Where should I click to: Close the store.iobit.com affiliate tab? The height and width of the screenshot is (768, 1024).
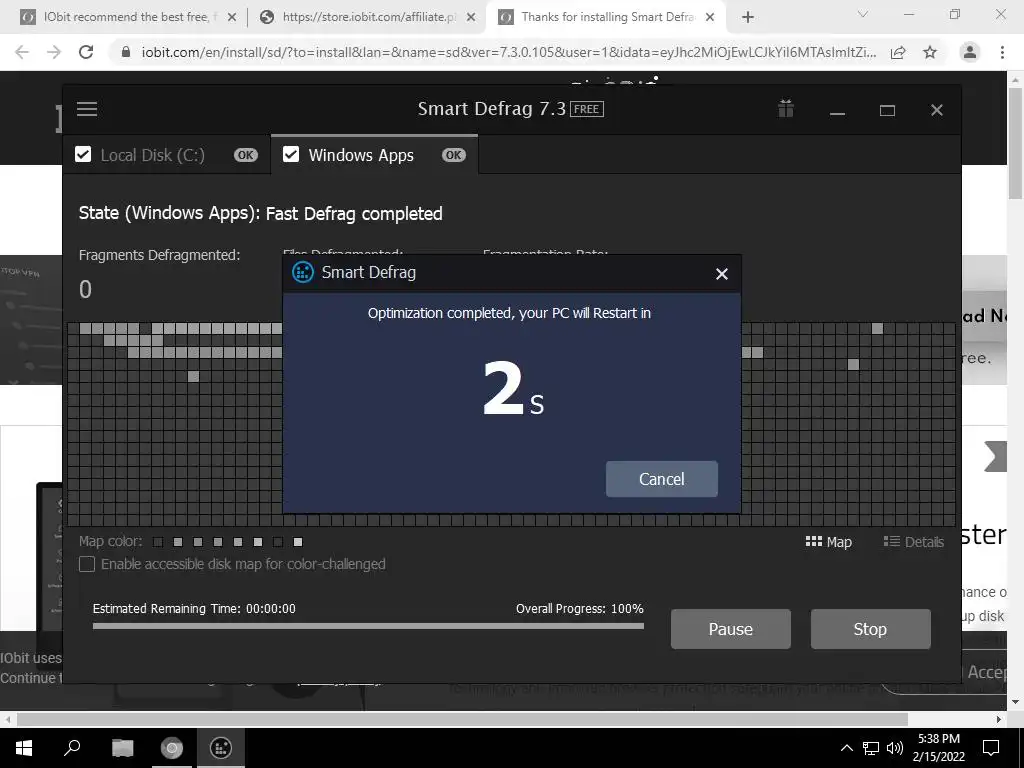click(x=471, y=18)
